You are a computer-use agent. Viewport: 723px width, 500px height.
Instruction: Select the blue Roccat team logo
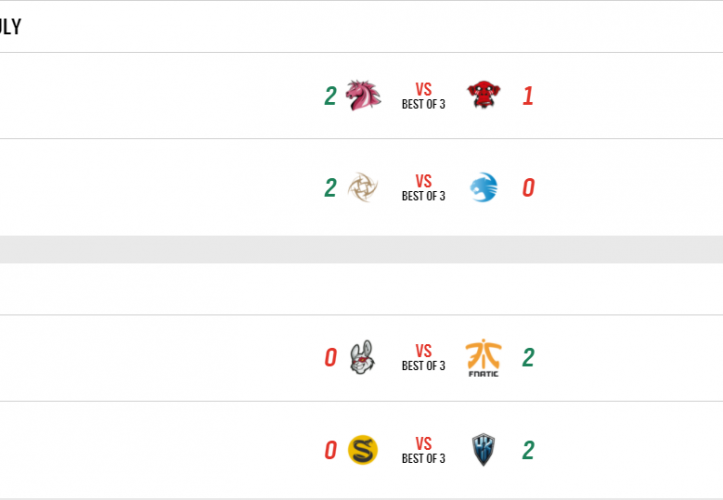(x=484, y=187)
